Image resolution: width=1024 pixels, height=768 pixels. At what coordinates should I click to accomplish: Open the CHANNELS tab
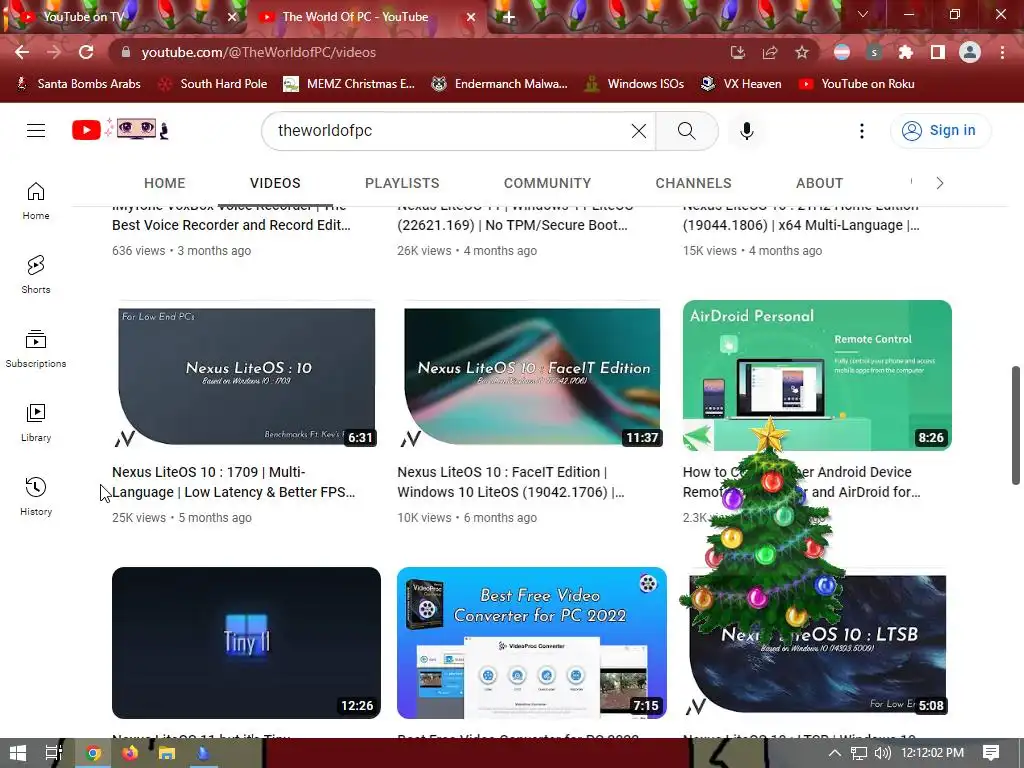coord(694,184)
